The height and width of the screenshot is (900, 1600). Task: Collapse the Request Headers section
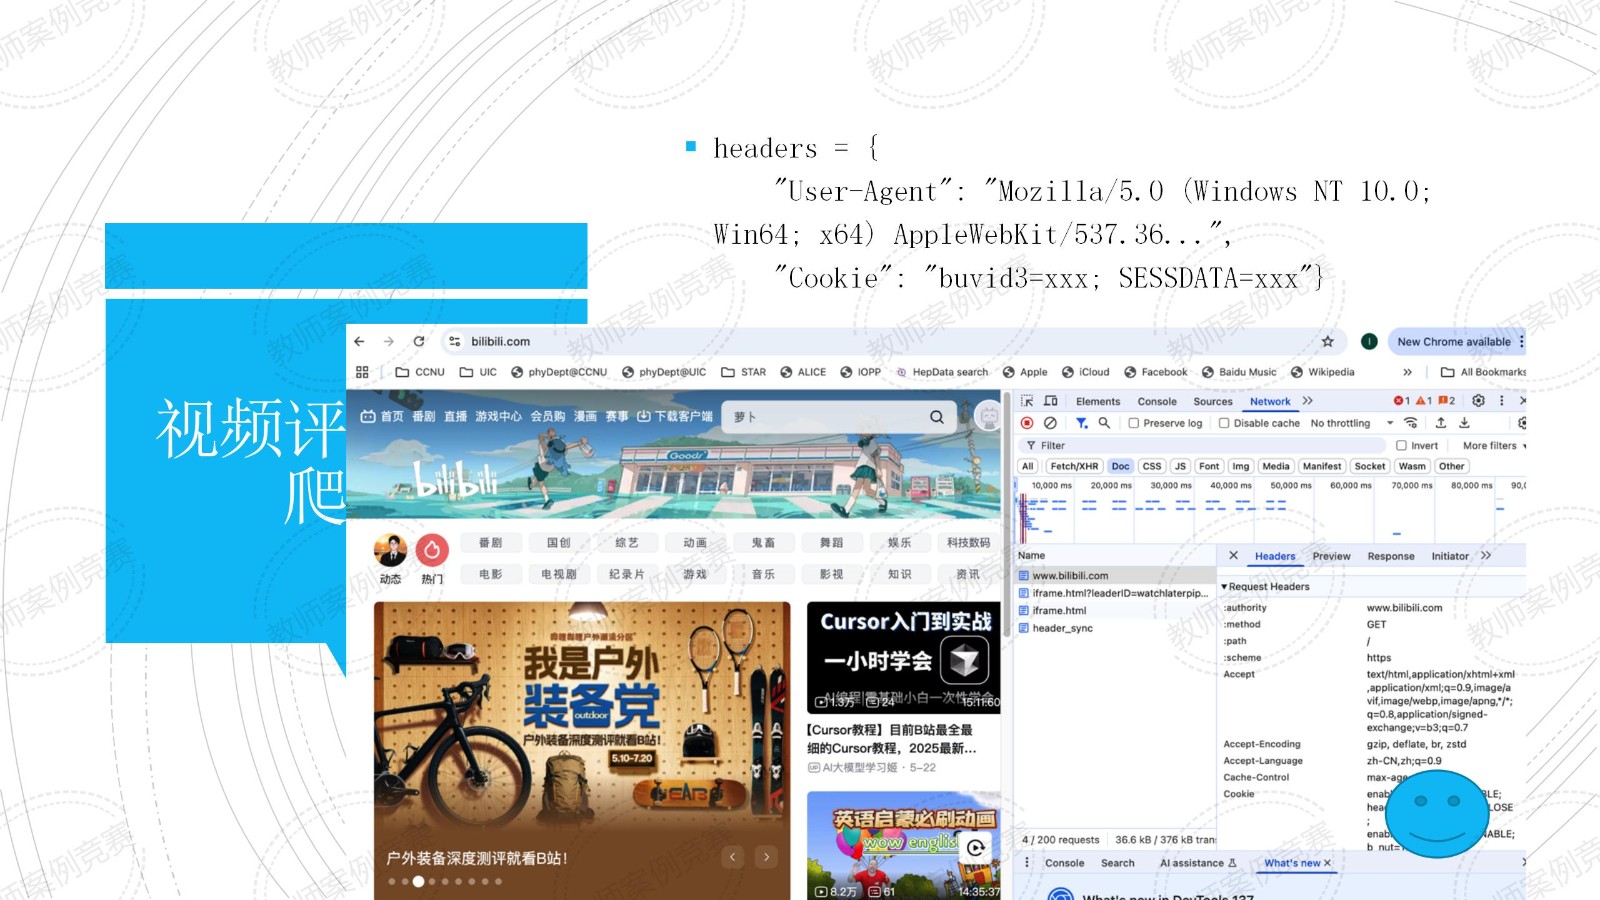tap(1224, 587)
